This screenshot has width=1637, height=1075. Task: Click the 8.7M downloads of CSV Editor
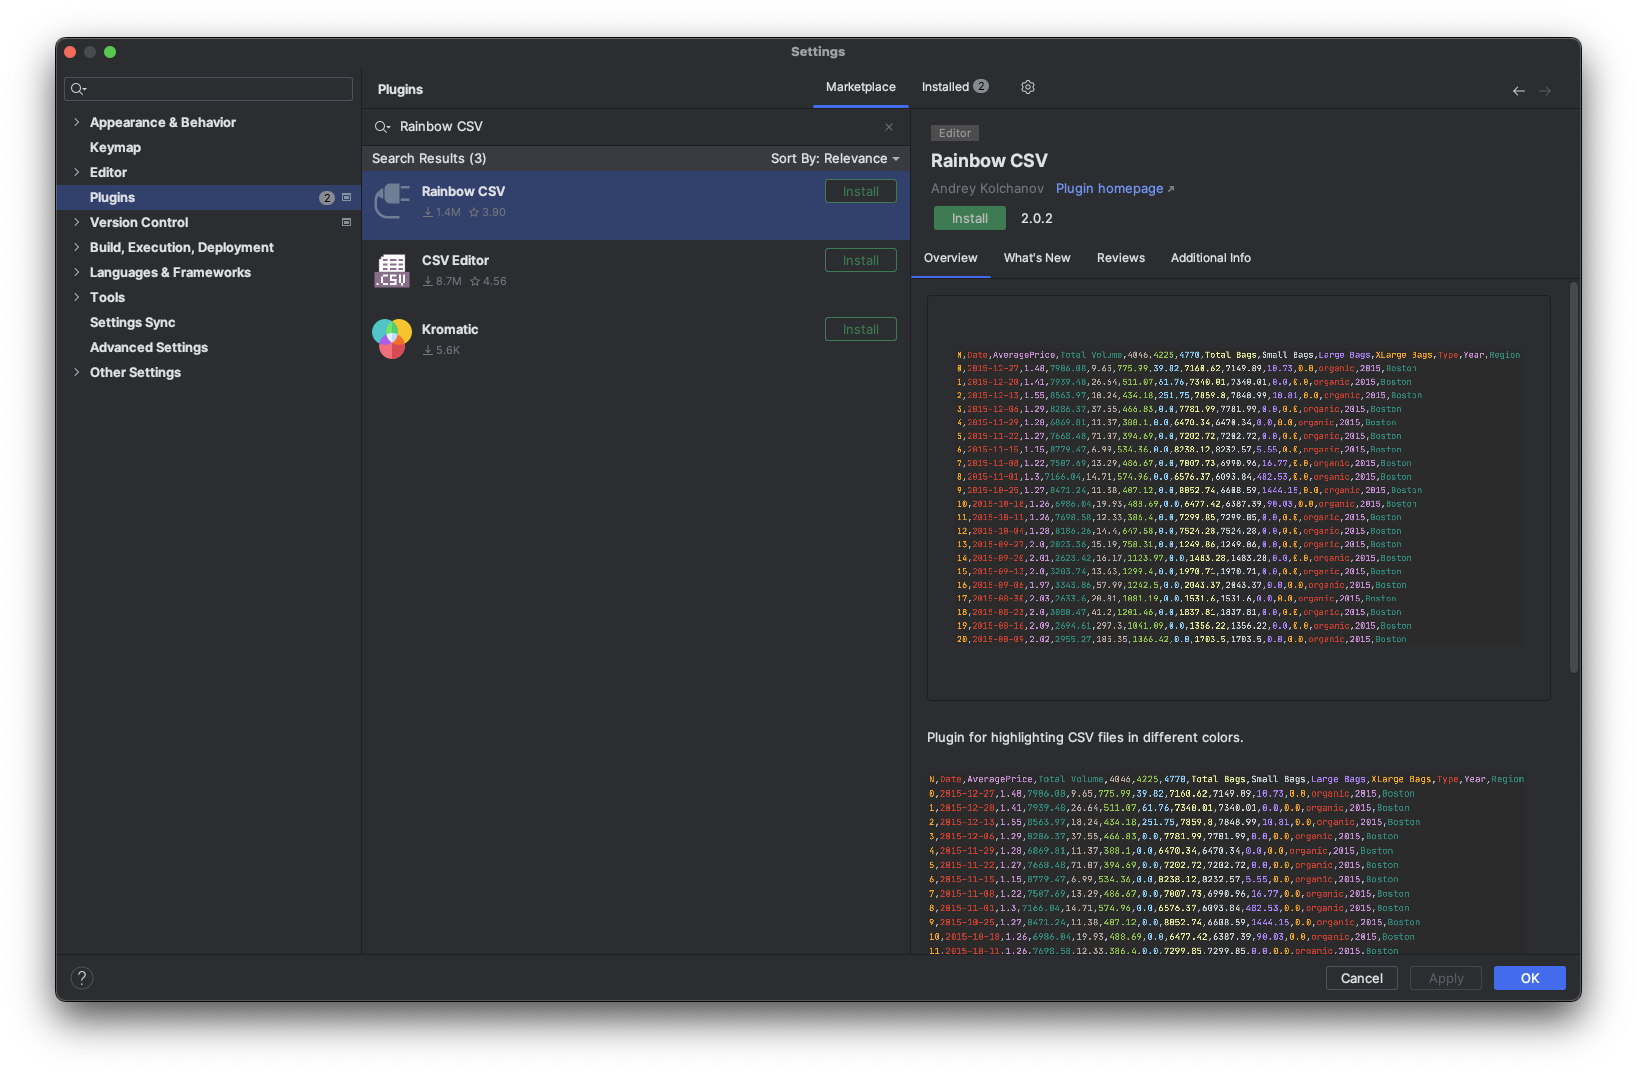[442, 281]
